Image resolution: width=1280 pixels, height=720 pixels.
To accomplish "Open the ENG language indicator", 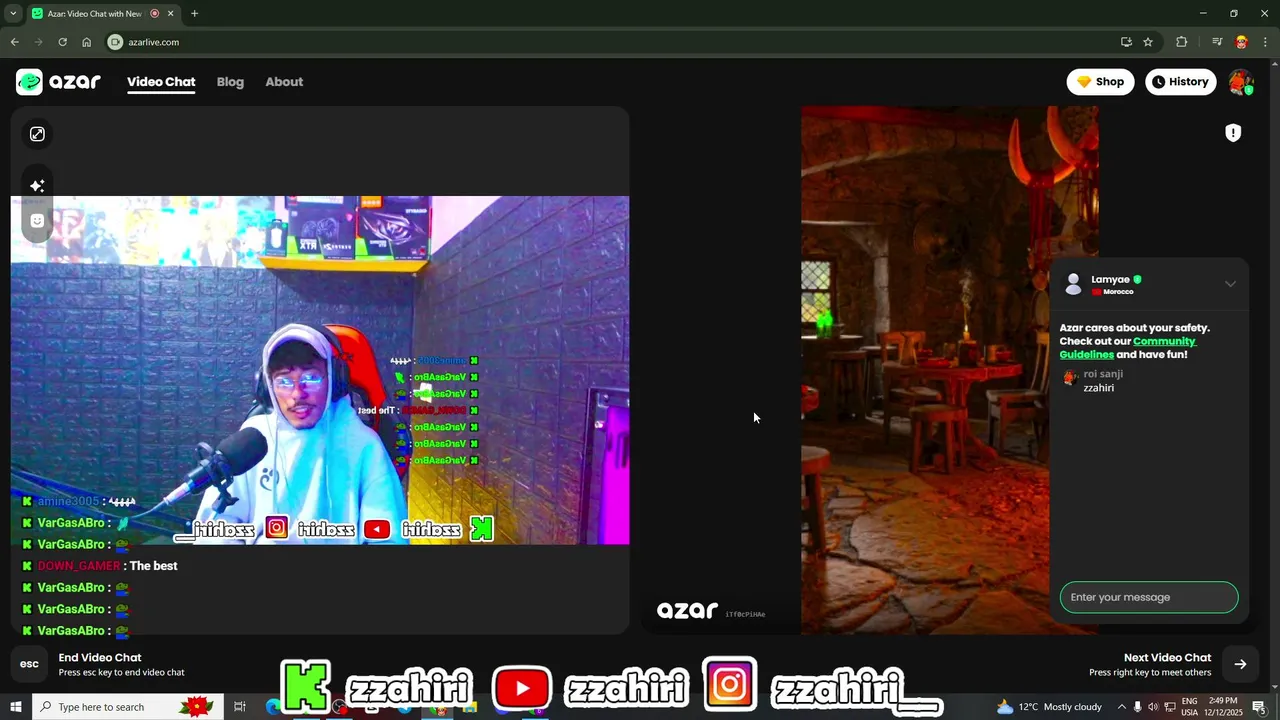I will click(x=1190, y=707).
